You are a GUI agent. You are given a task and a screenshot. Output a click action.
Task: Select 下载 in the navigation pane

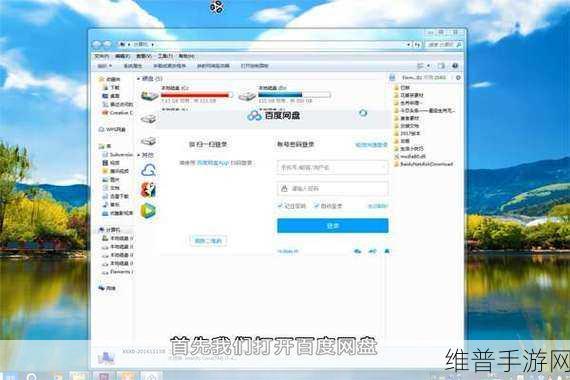click(x=115, y=88)
